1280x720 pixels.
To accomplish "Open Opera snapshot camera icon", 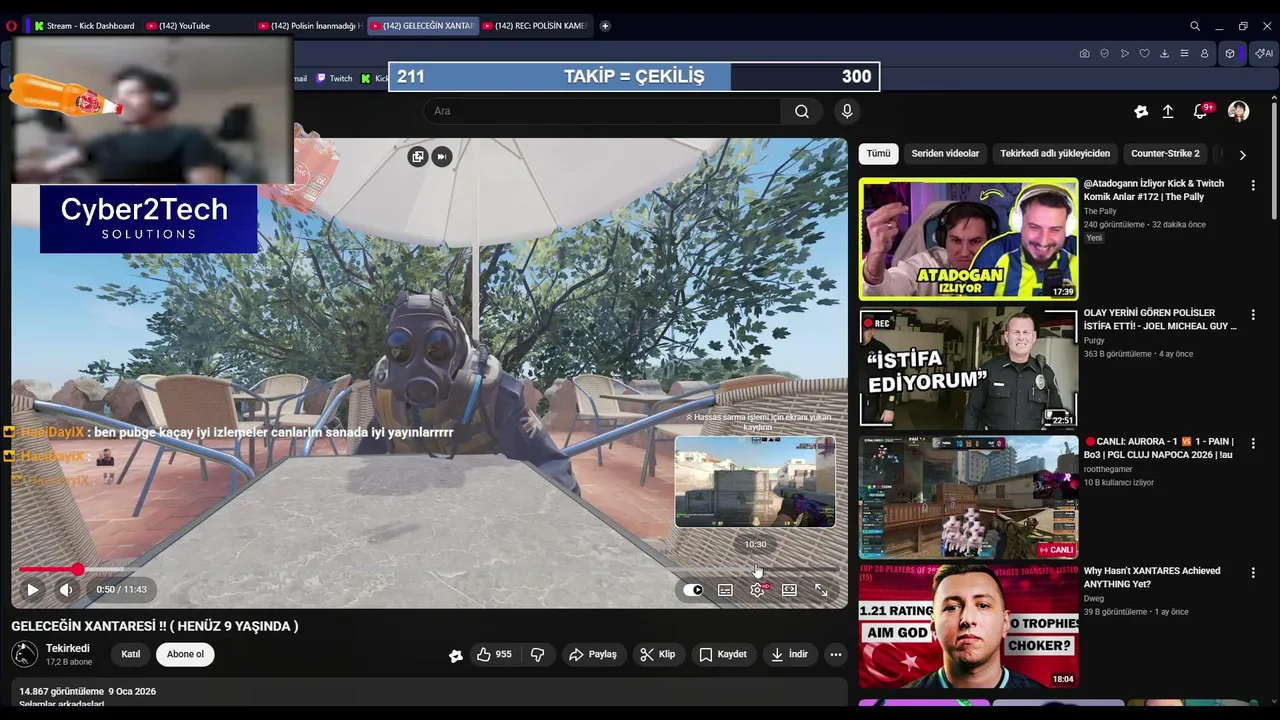I will [1084, 54].
